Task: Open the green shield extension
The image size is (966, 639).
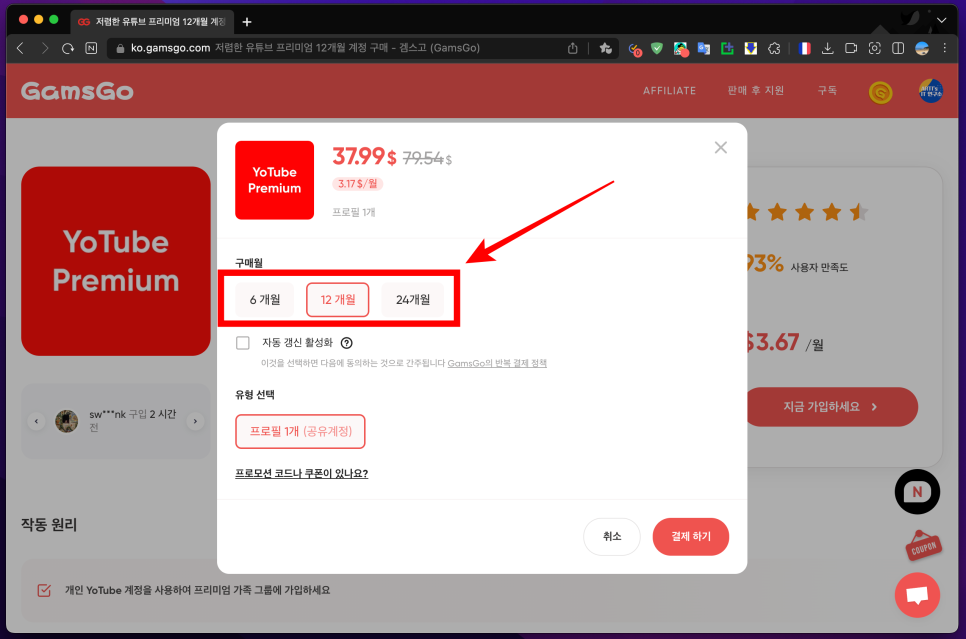Action: point(657,48)
